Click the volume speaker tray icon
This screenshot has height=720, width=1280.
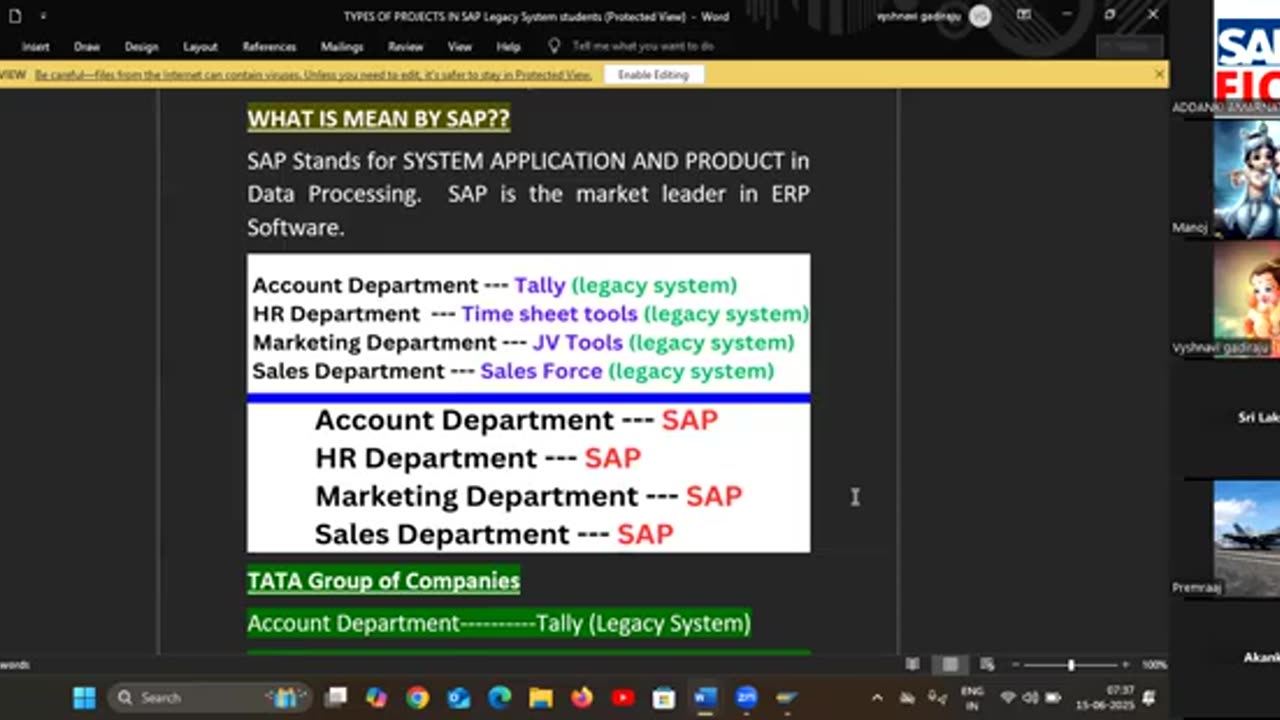(1030, 698)
